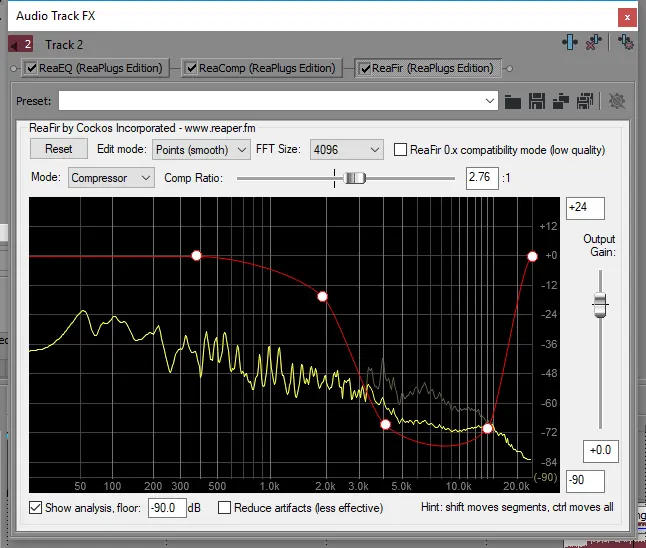Expand the FFT Size dropdown
Screen dimensions: 646x548
point(346,150)
